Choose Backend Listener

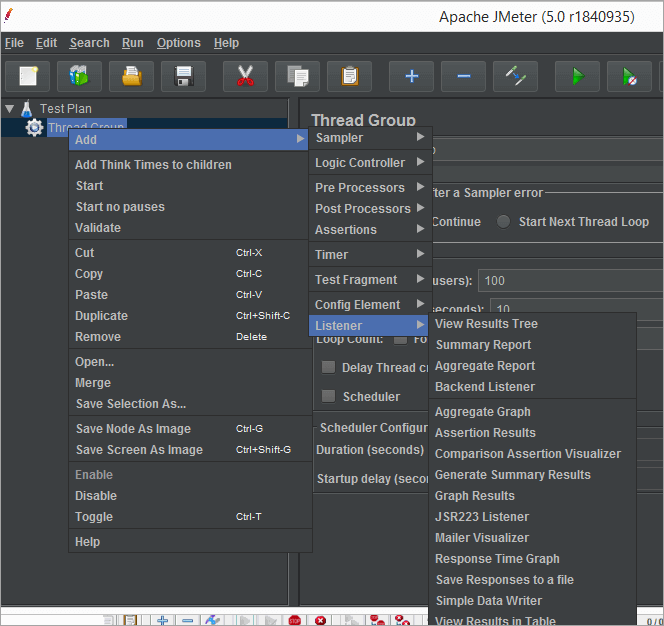point(533,387)
